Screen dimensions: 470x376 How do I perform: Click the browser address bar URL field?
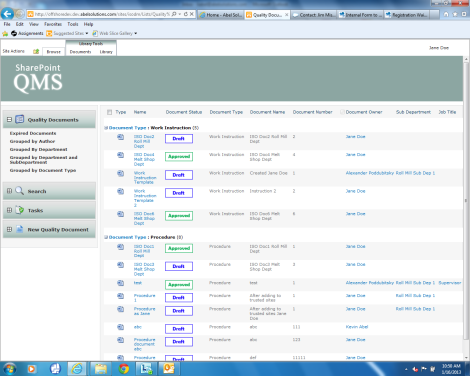pyautogui.click(x=102, y=14)
